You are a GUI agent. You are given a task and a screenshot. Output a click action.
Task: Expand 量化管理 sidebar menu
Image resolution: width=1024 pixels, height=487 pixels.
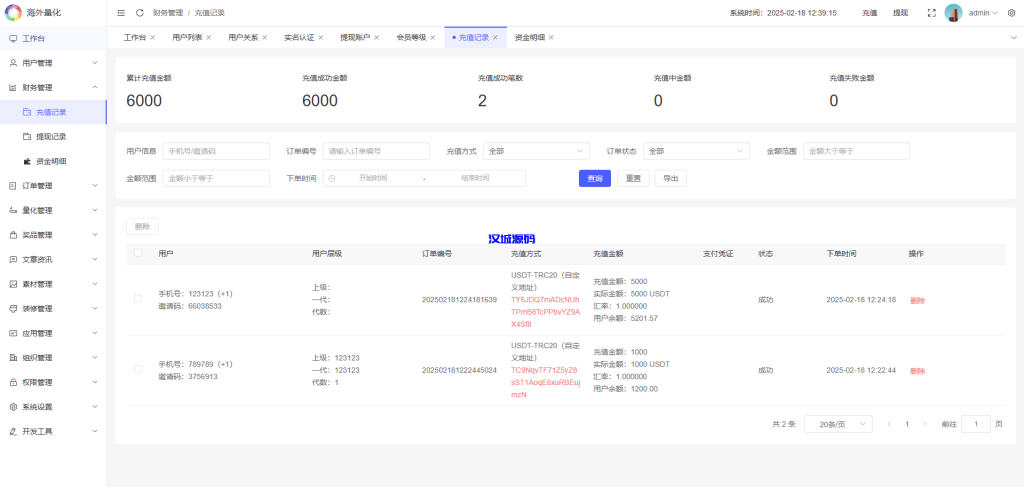click(x=54, y=210)
